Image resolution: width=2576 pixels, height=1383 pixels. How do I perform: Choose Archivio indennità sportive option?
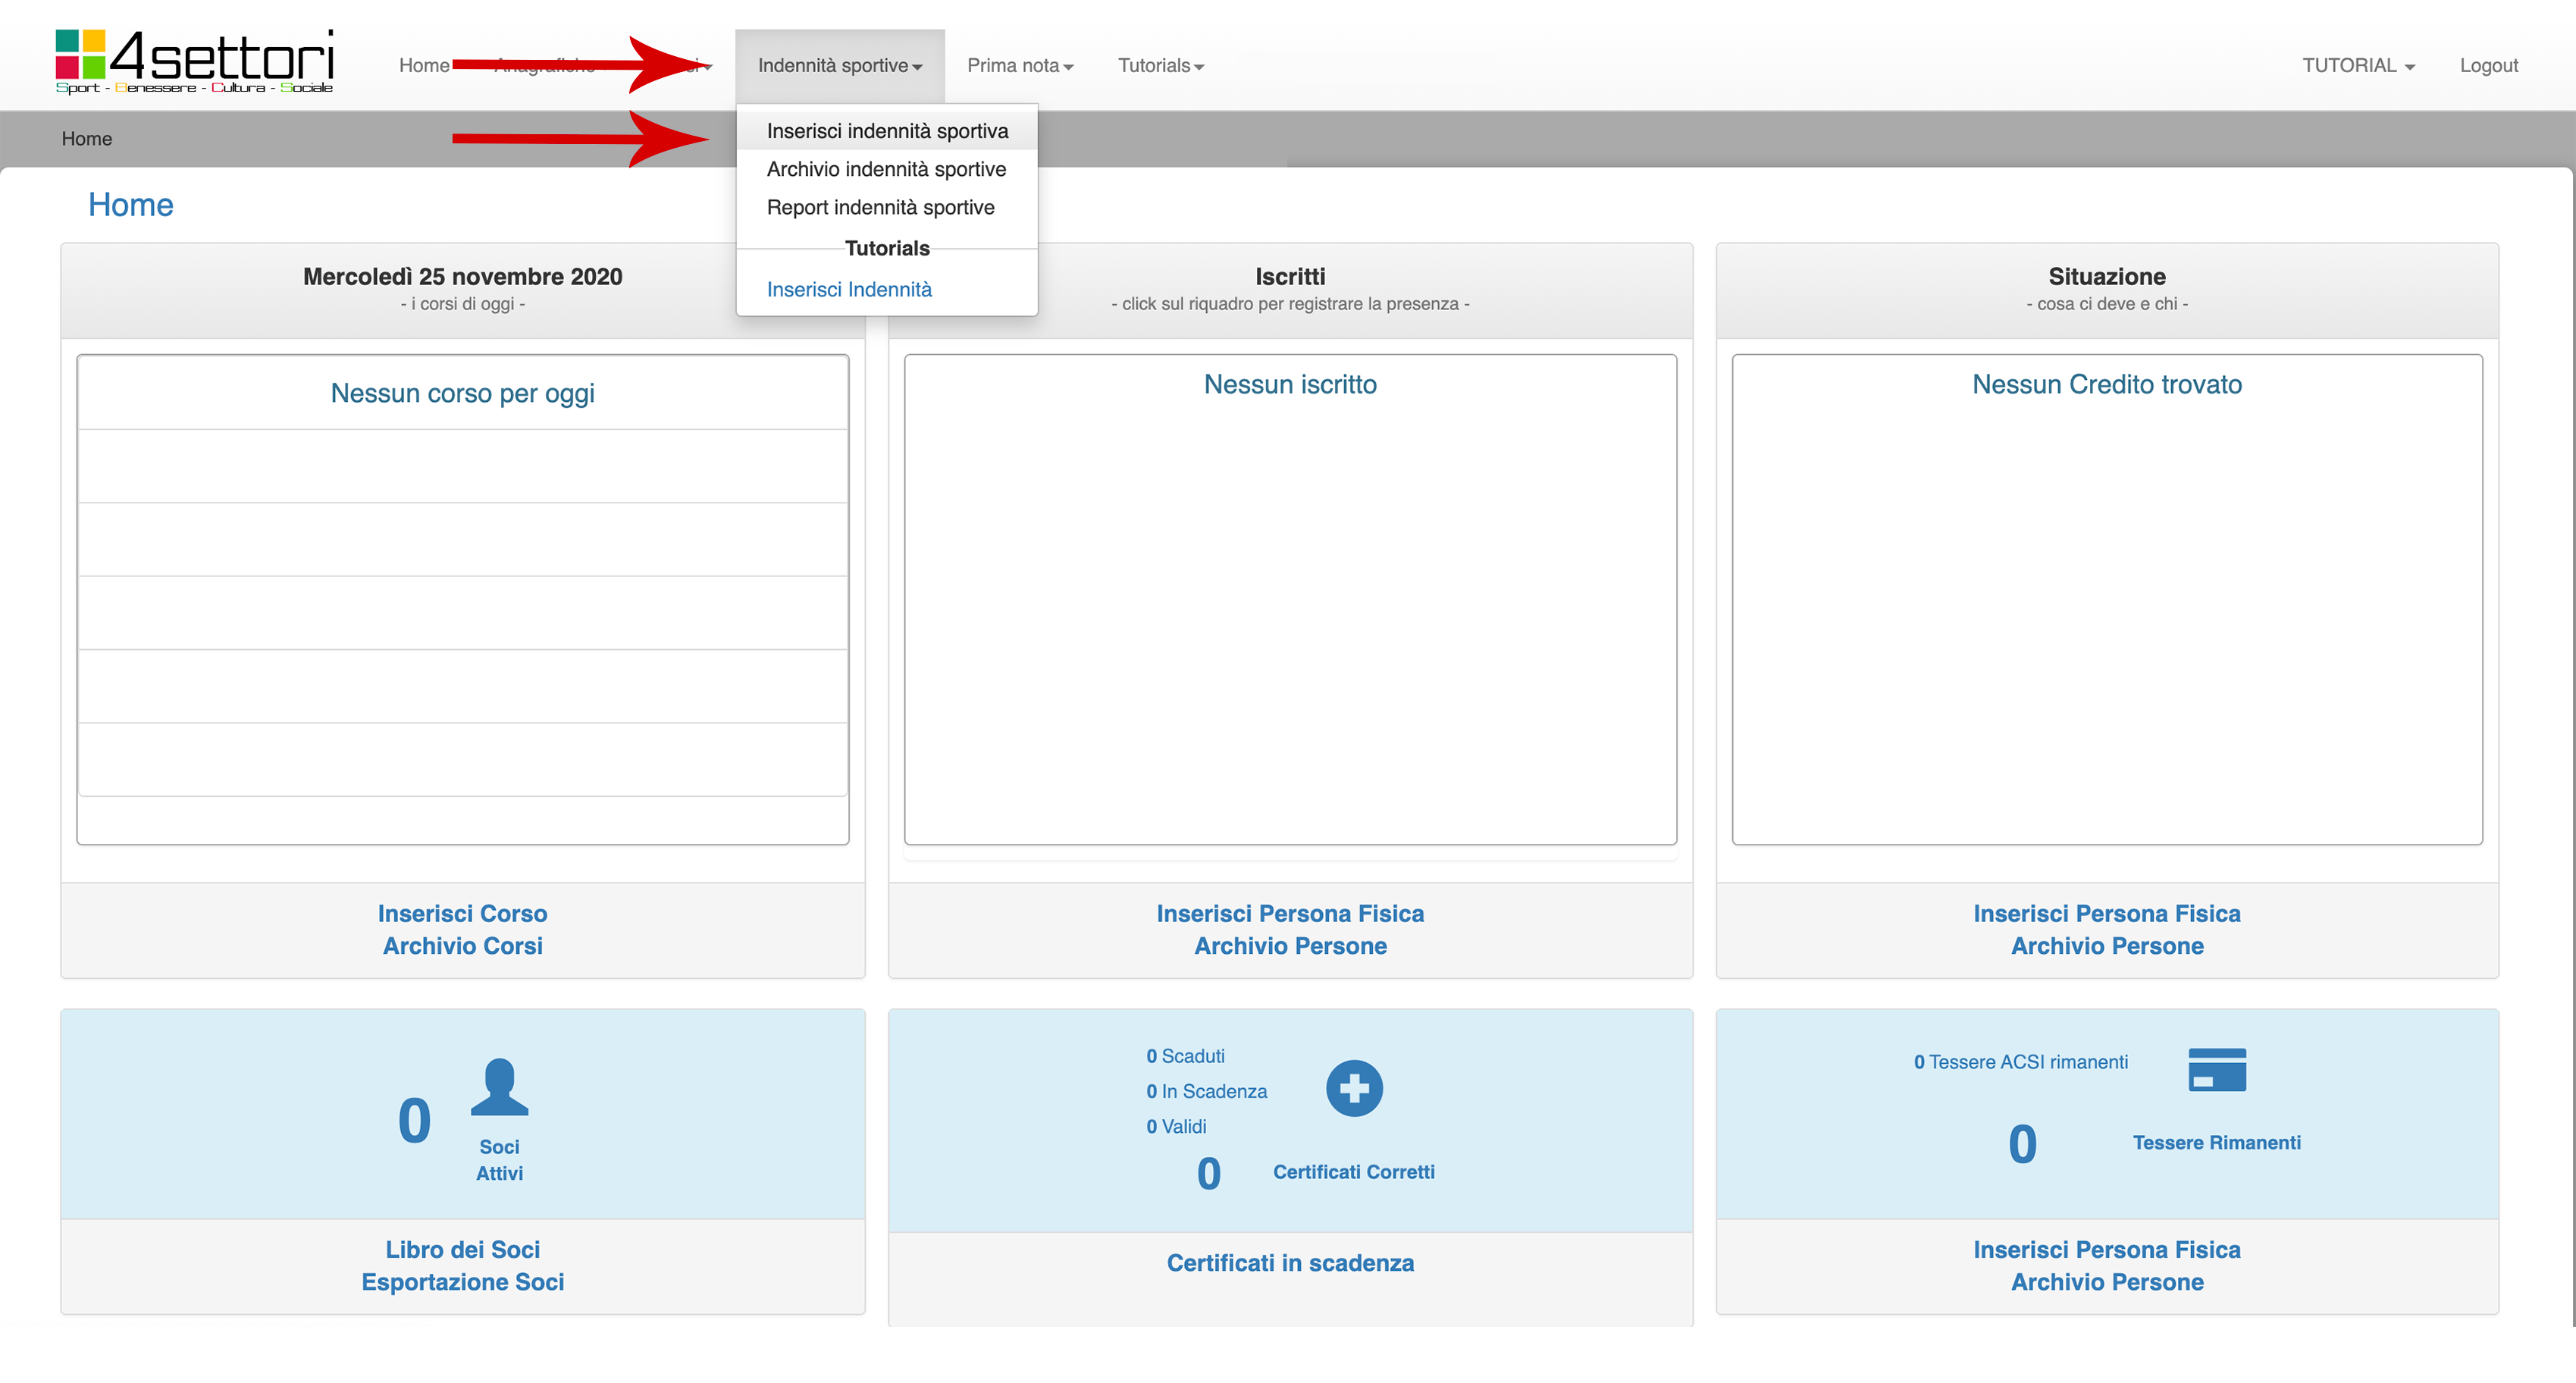tap(886, 169)
